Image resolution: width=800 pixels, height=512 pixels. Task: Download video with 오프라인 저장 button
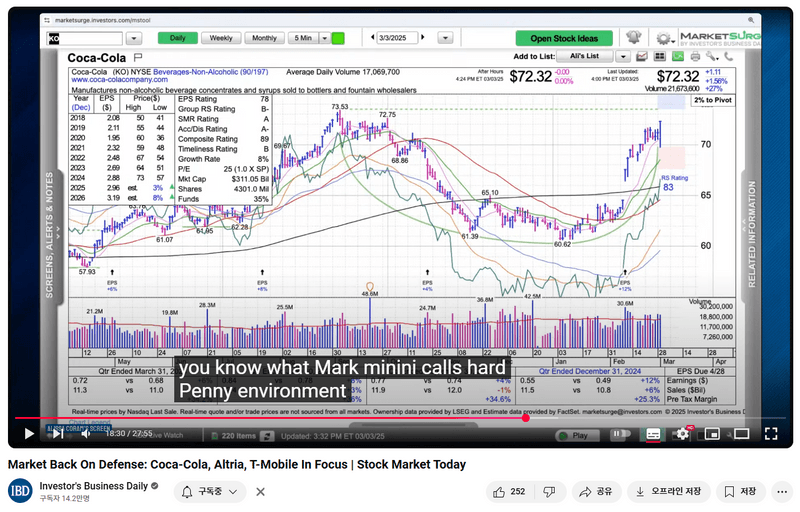coord(668,492)
